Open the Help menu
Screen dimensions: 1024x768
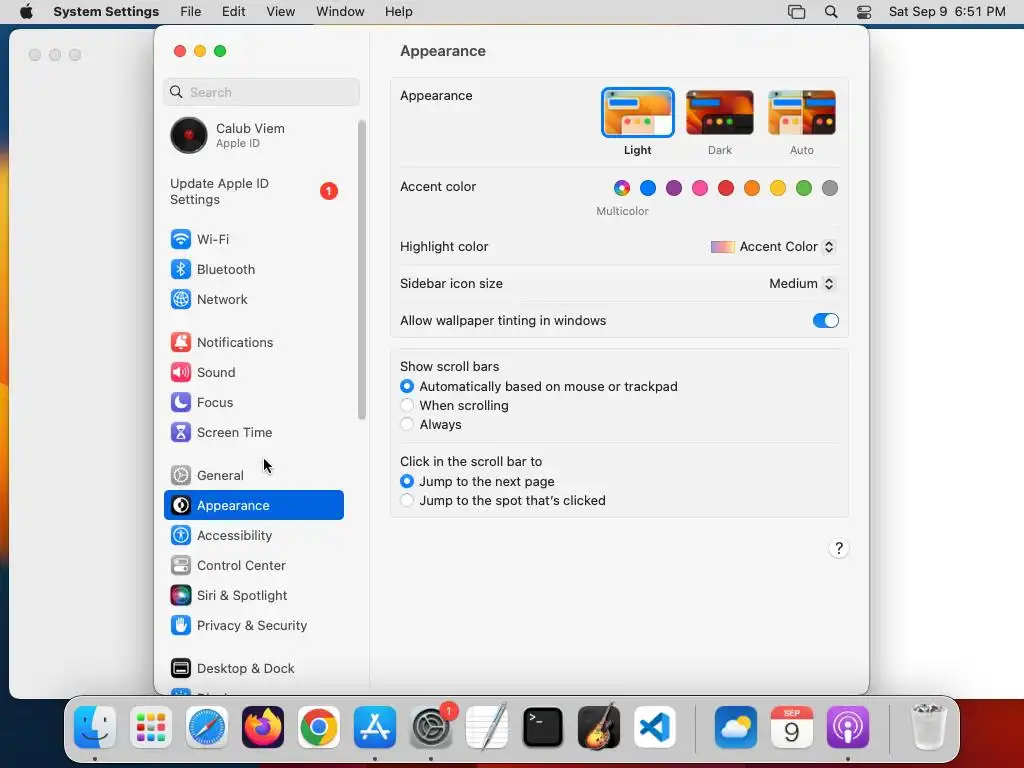tap(398, 12)
